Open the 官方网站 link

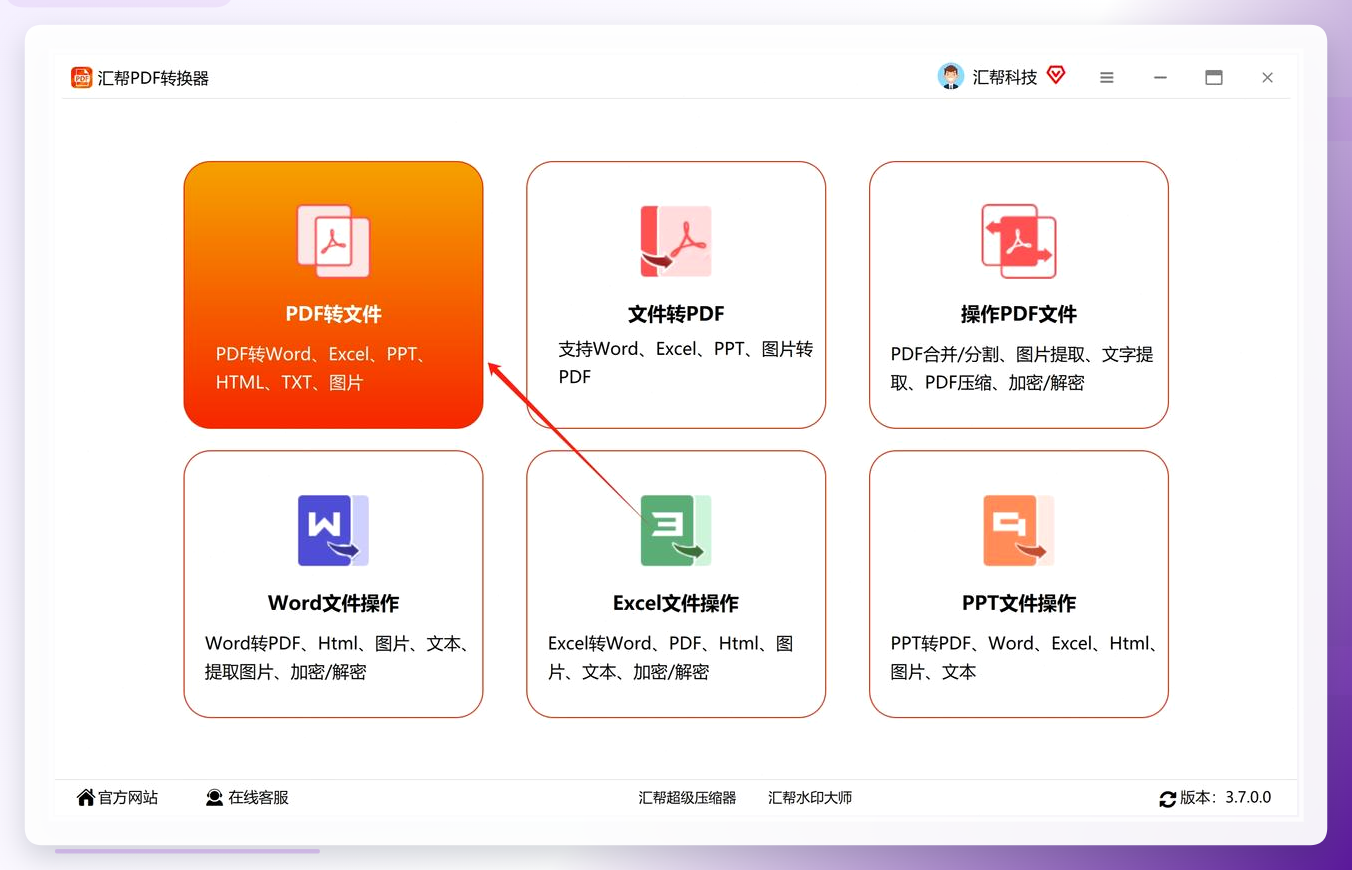point(128,798)
